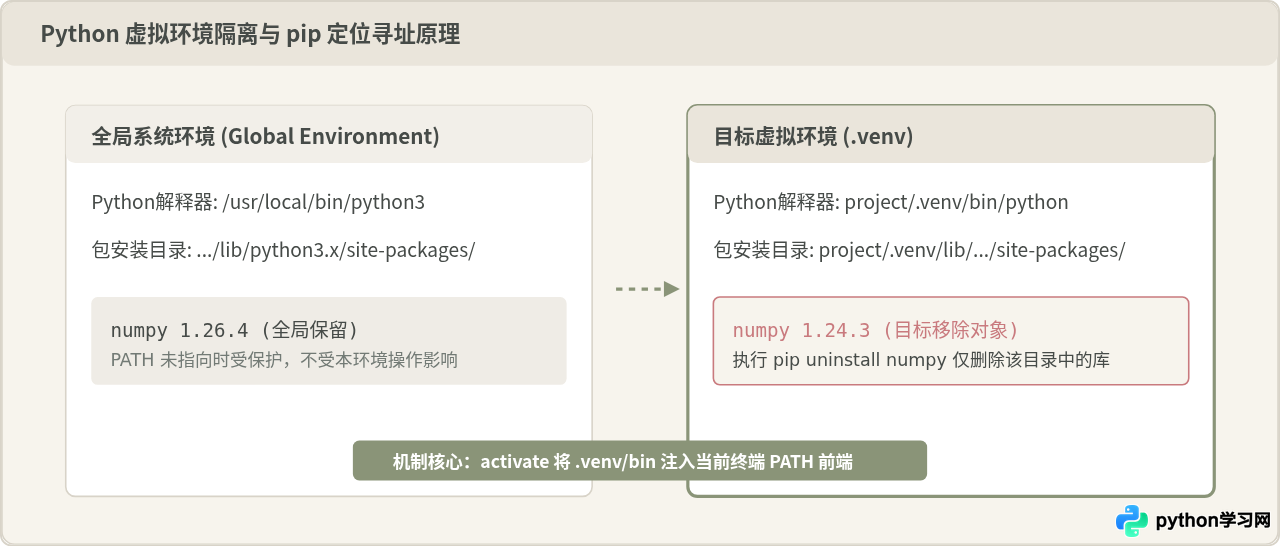1280x547 pixels.
Task: Click the title "Python 虚拟环境隔离与 pip 定位寻址原理"
Action: [250, 34]
